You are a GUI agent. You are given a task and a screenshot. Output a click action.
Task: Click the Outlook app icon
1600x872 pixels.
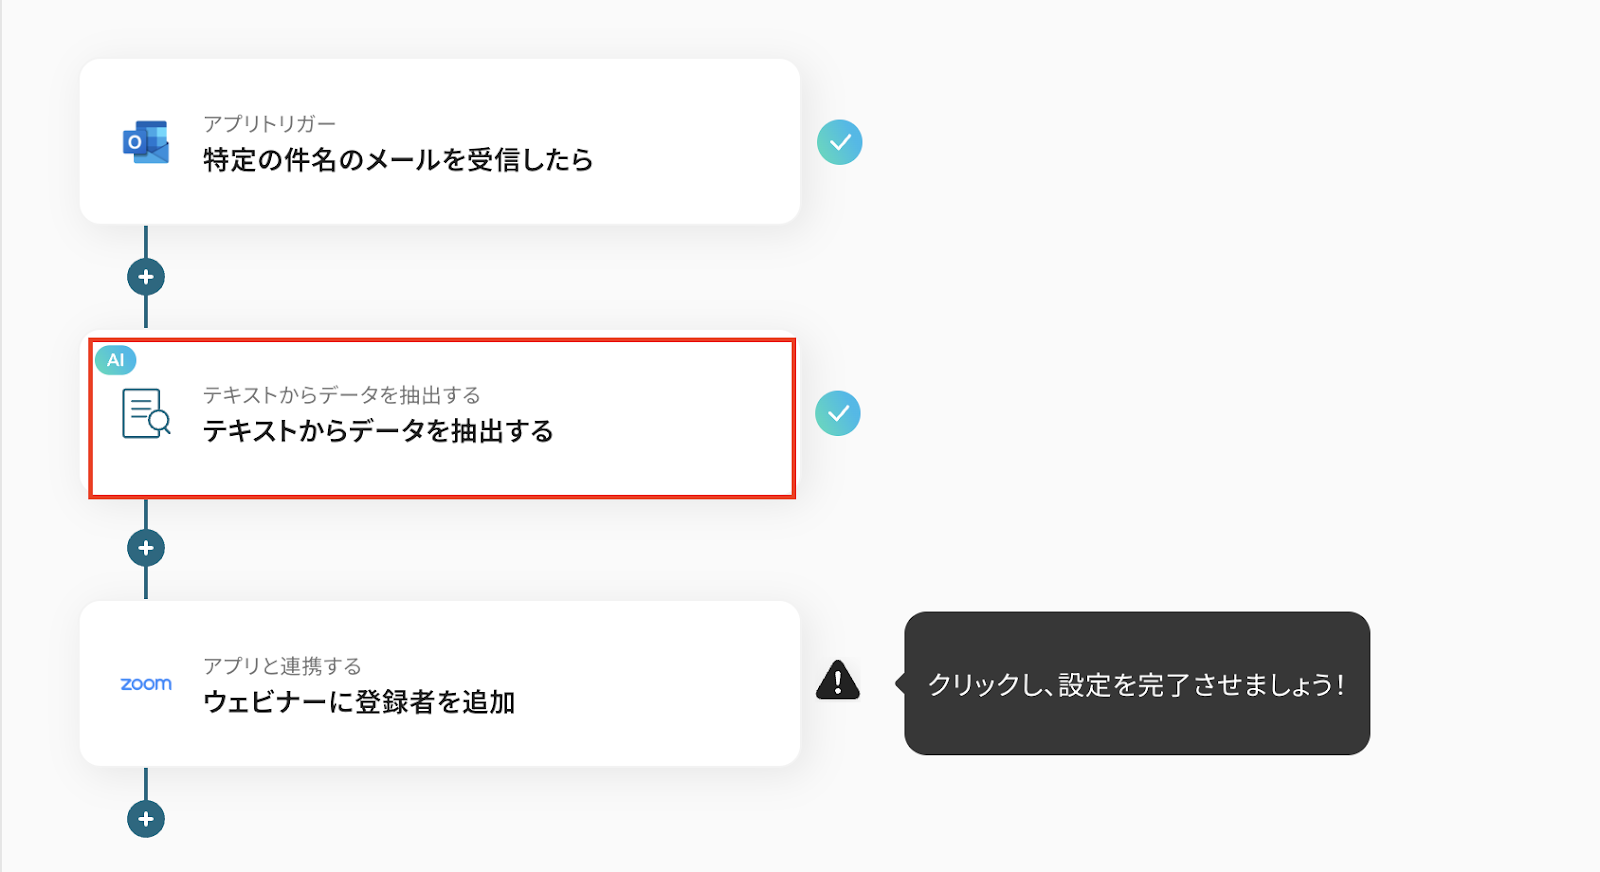[146, 143]
